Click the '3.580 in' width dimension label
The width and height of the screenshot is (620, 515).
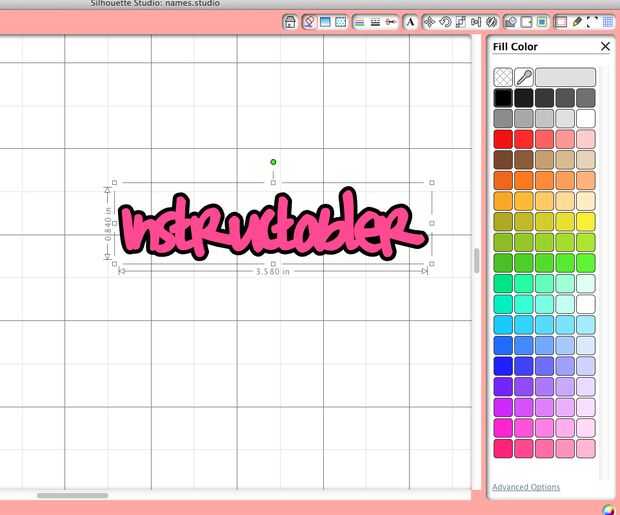[273, 271]
